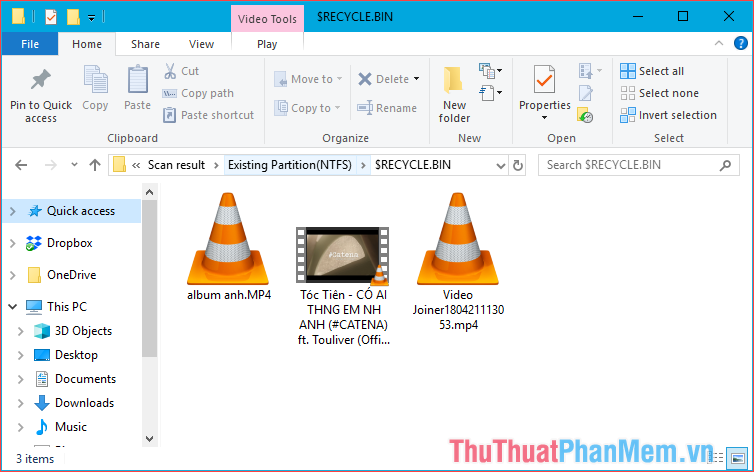Open the recent locations dropdown
Image resolution: width=754 pixels, height=472 pixels.
74,165
